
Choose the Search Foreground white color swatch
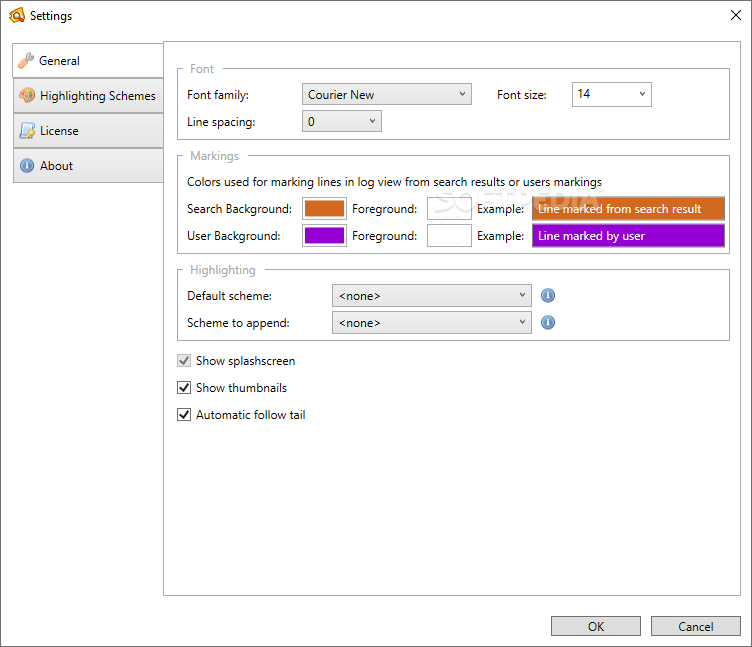coord(449,209)
